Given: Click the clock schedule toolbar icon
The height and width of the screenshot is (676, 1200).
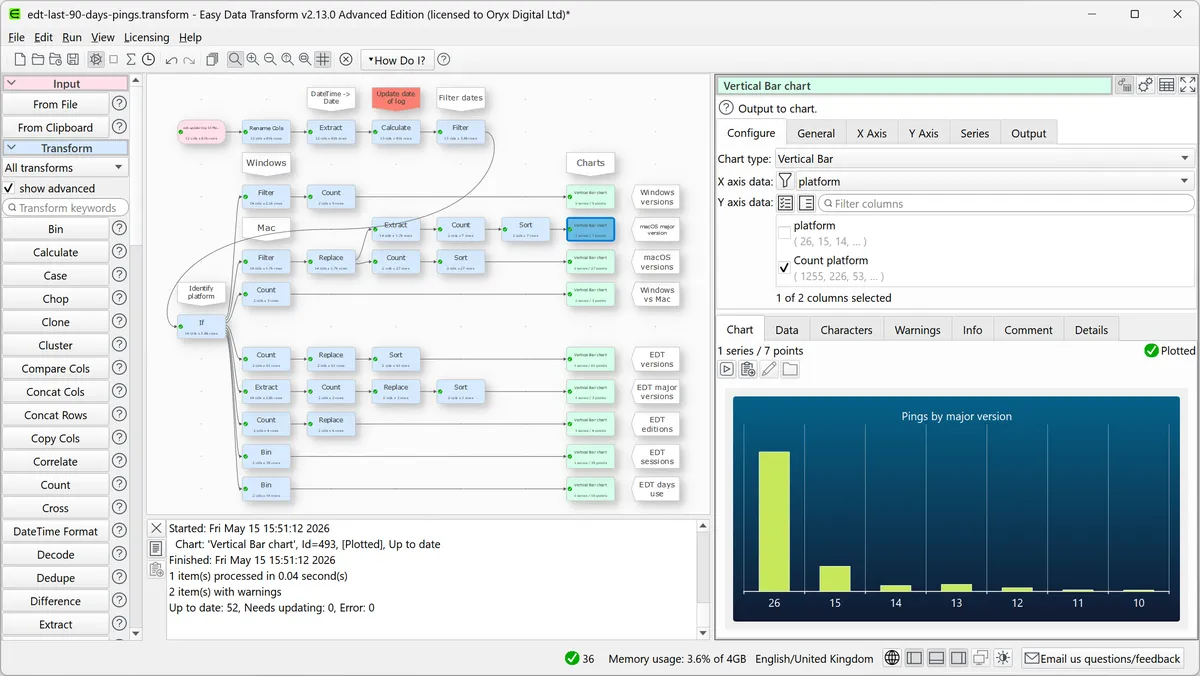Looking at the screenshot, I should click(x=148, y=60).
